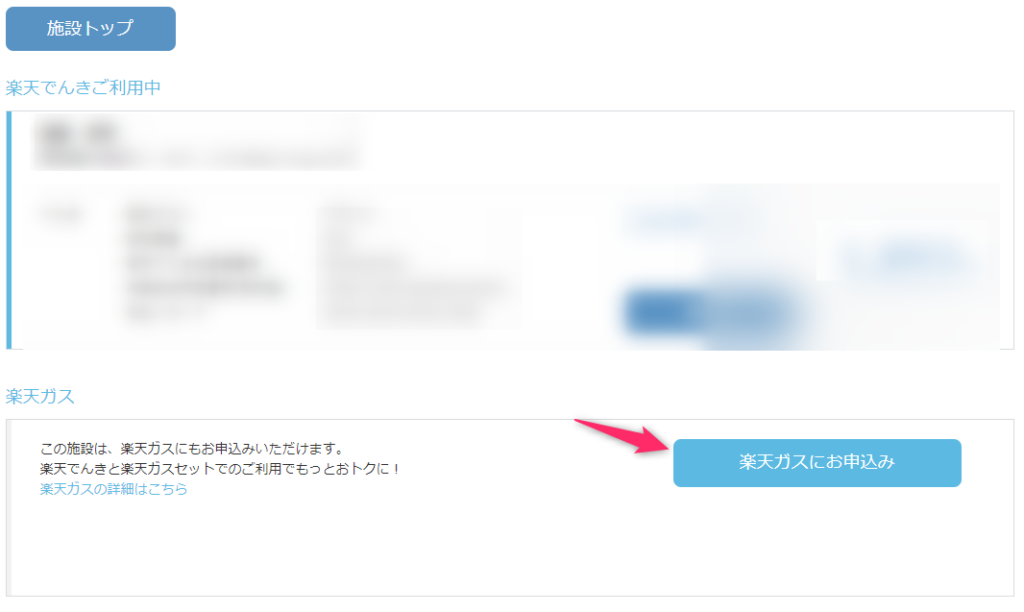Click the 楽天でんきご利用中 heading

coord(83,88)
